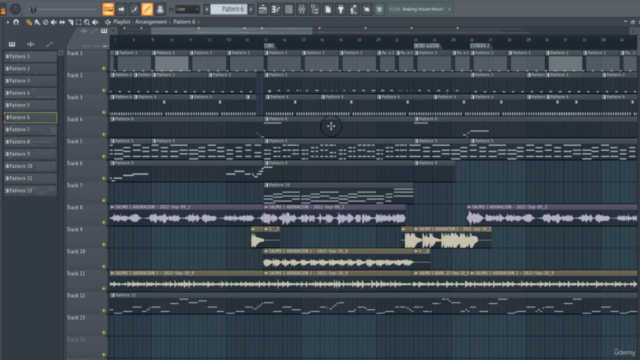Open the Channel rack toolbar button
The image size is (640, 360).
[x=289, y=9]
